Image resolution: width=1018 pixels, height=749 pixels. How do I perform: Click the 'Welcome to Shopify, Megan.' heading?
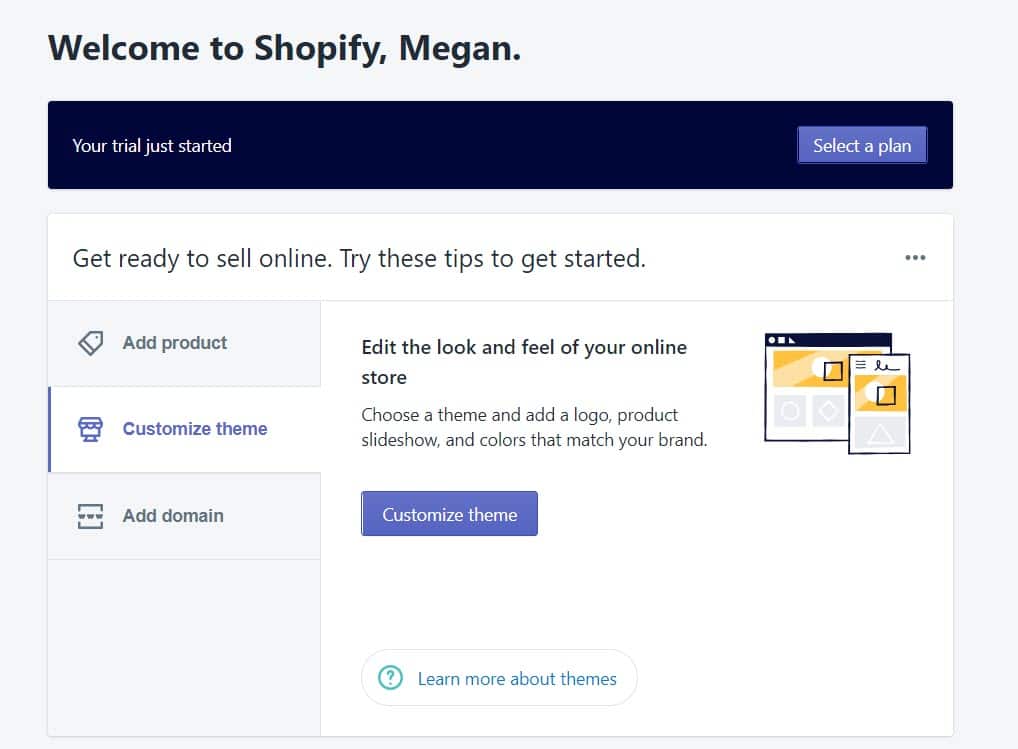[284, 49]
